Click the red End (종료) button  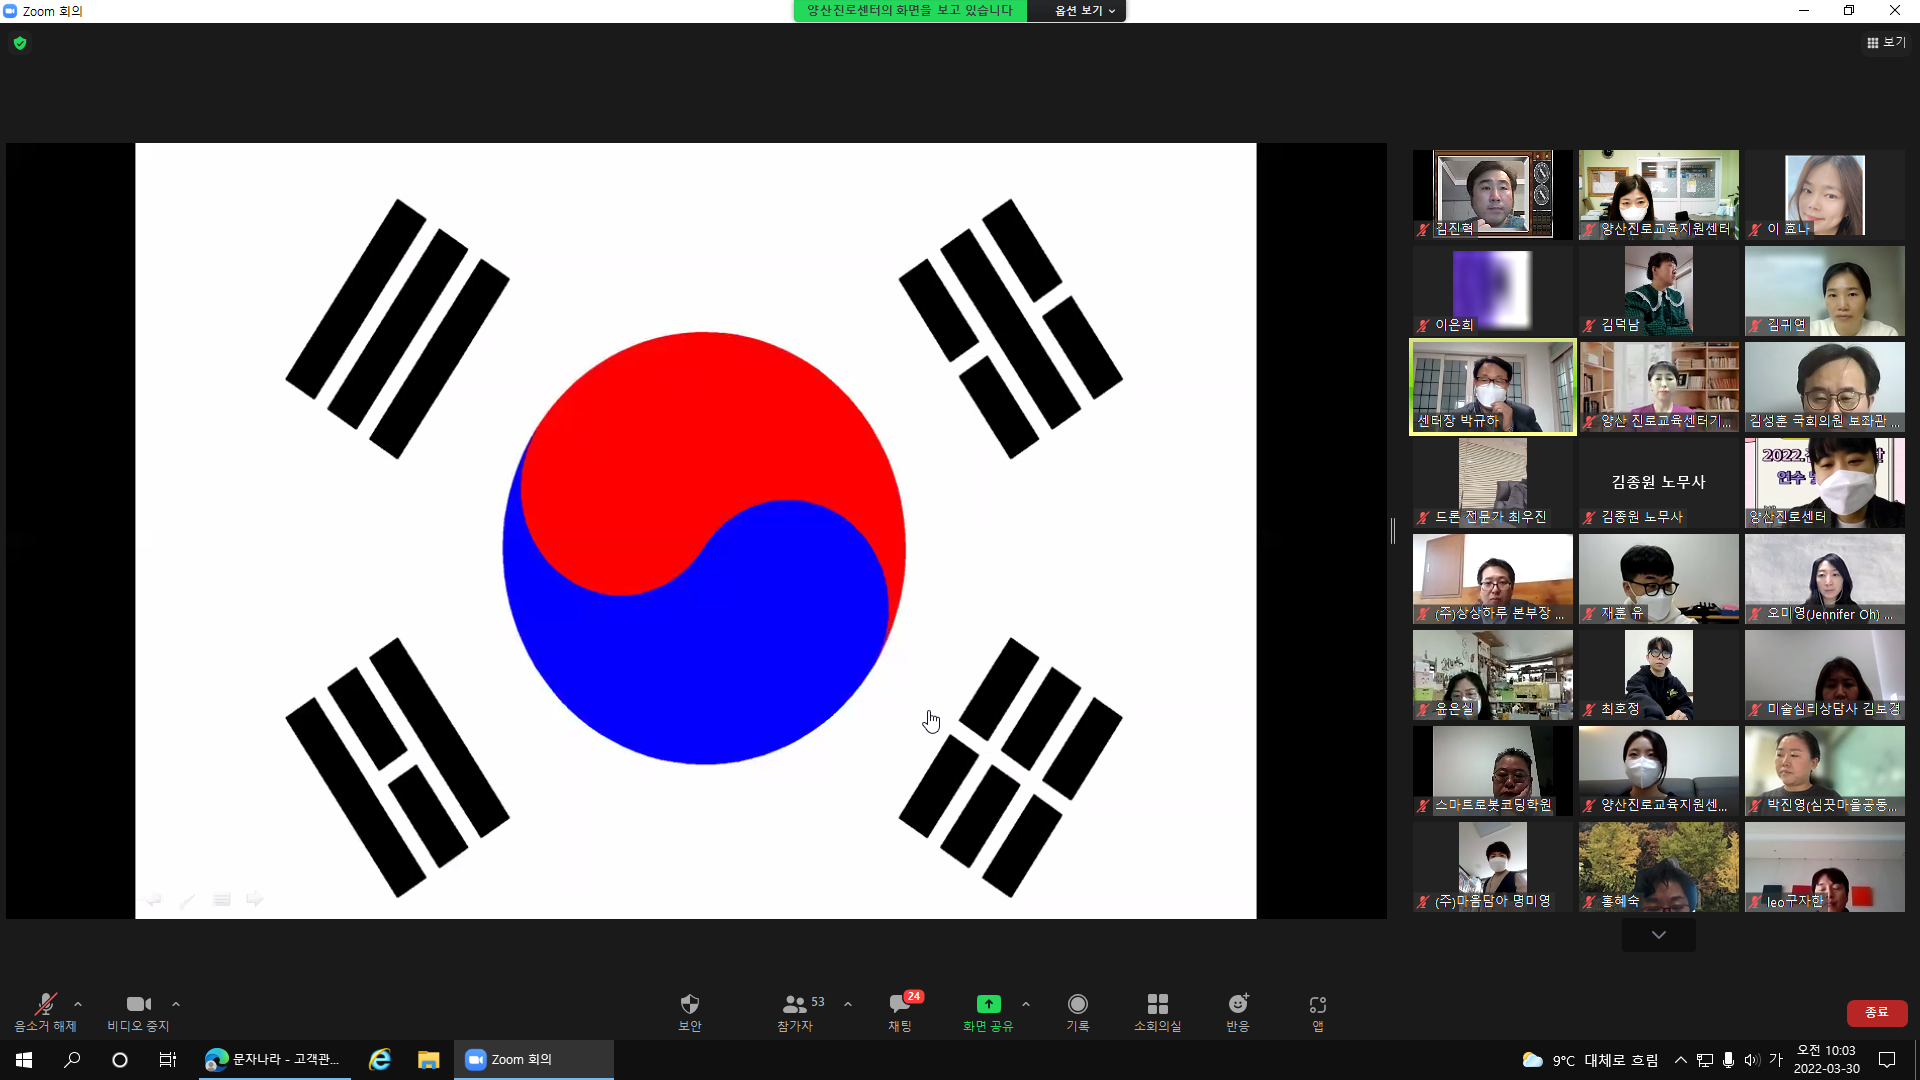pos(1877,1013)
